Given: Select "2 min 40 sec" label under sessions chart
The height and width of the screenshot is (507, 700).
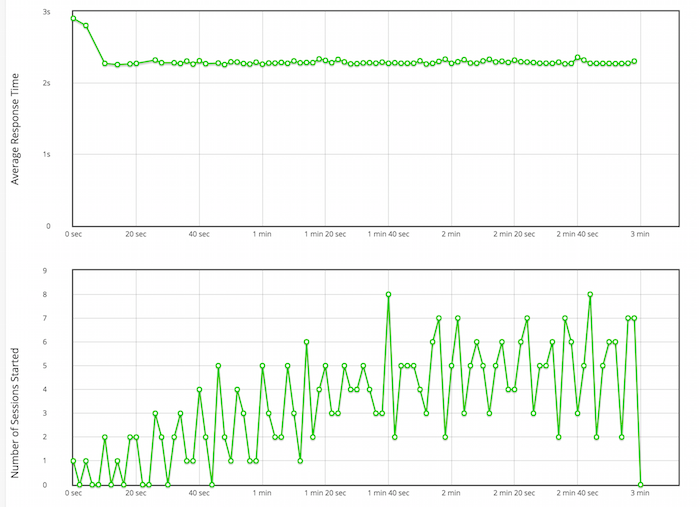Looking at the screenshot, I should (577, 493).
